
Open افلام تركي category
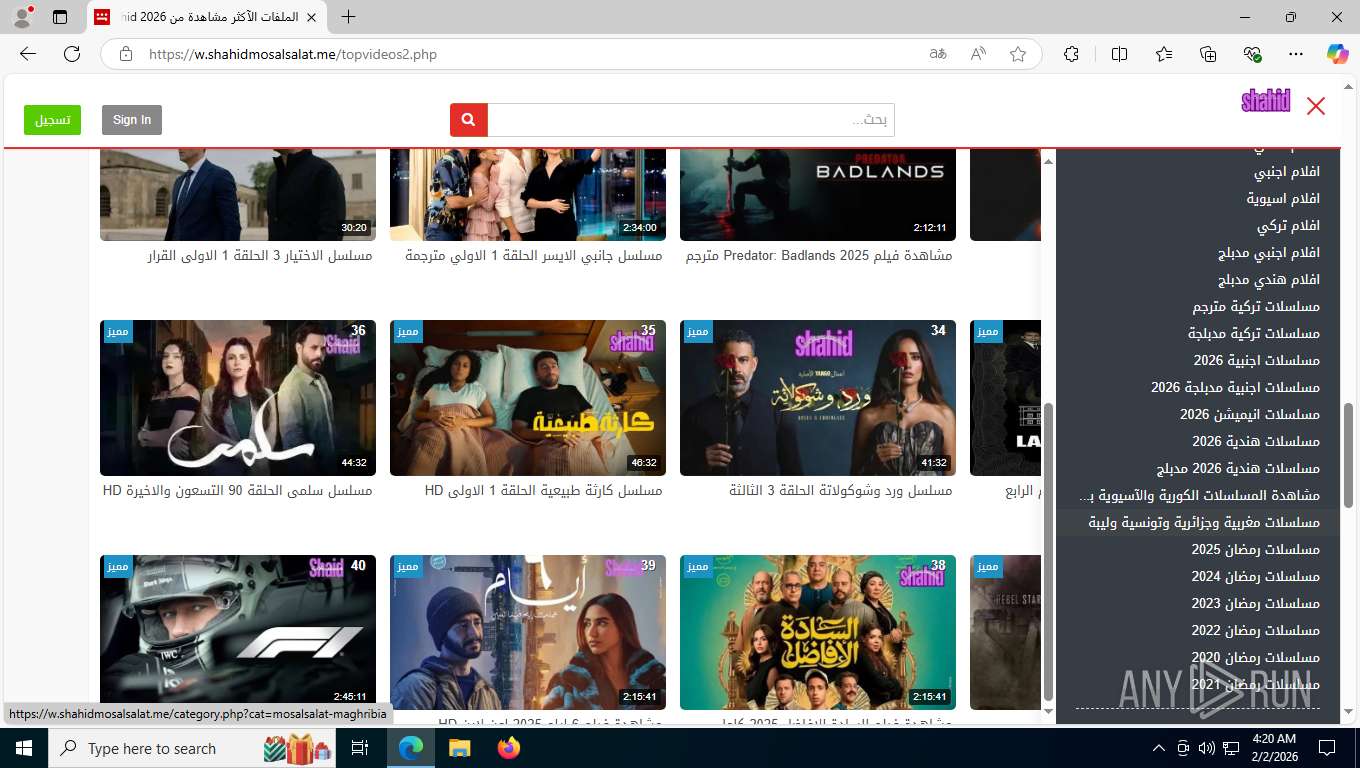[1288, 226]
